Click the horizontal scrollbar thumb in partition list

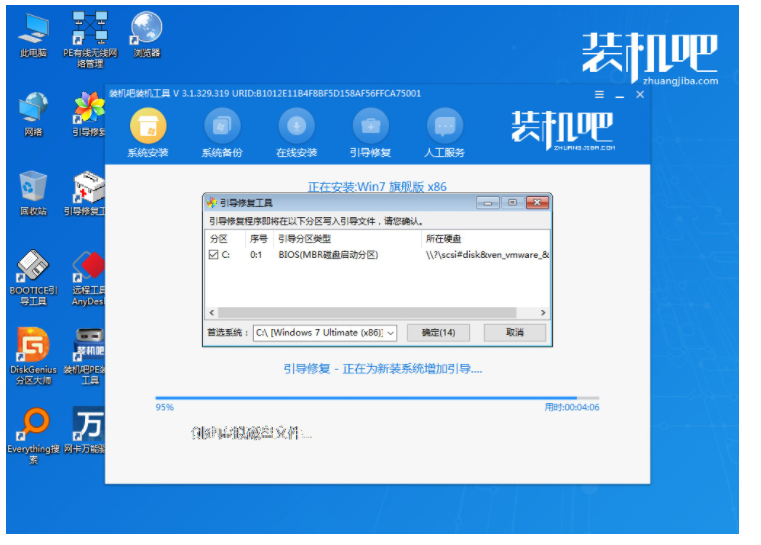[x=367, y=313]
